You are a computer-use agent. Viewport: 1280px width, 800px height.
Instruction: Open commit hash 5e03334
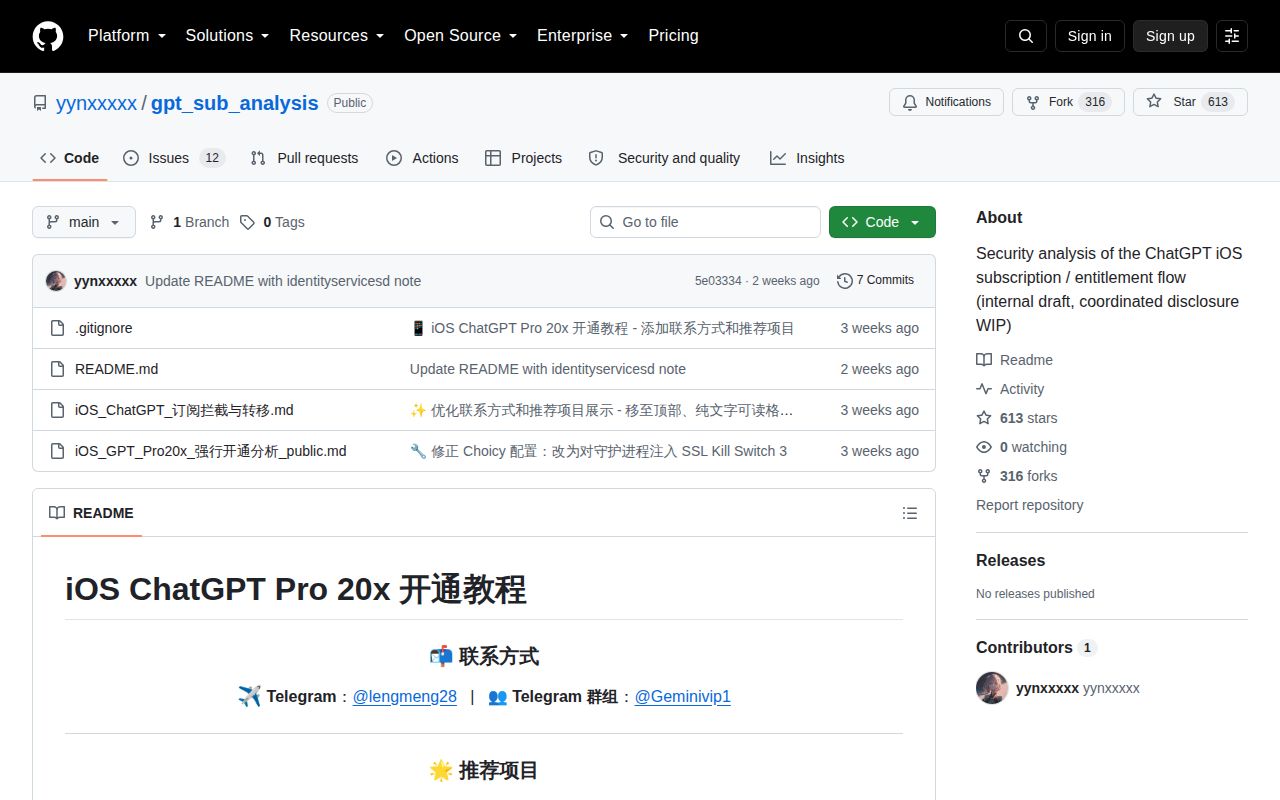[x=718, y=281]
